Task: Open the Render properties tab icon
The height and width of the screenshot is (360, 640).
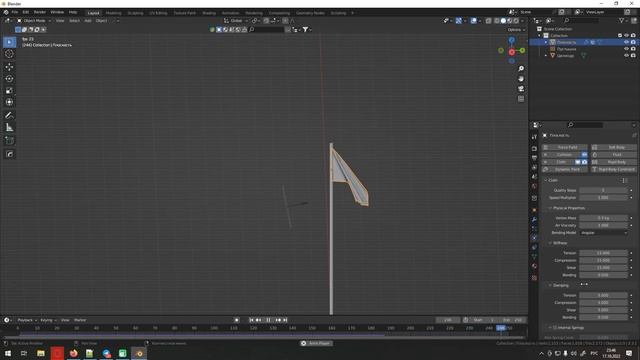Action: [534, 148]
